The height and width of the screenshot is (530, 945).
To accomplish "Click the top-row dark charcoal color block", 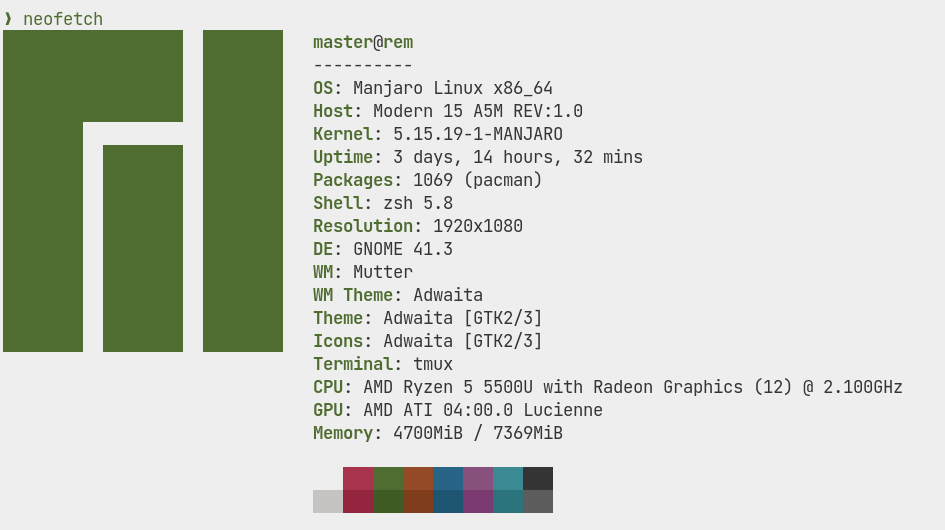I will (538, 478).
